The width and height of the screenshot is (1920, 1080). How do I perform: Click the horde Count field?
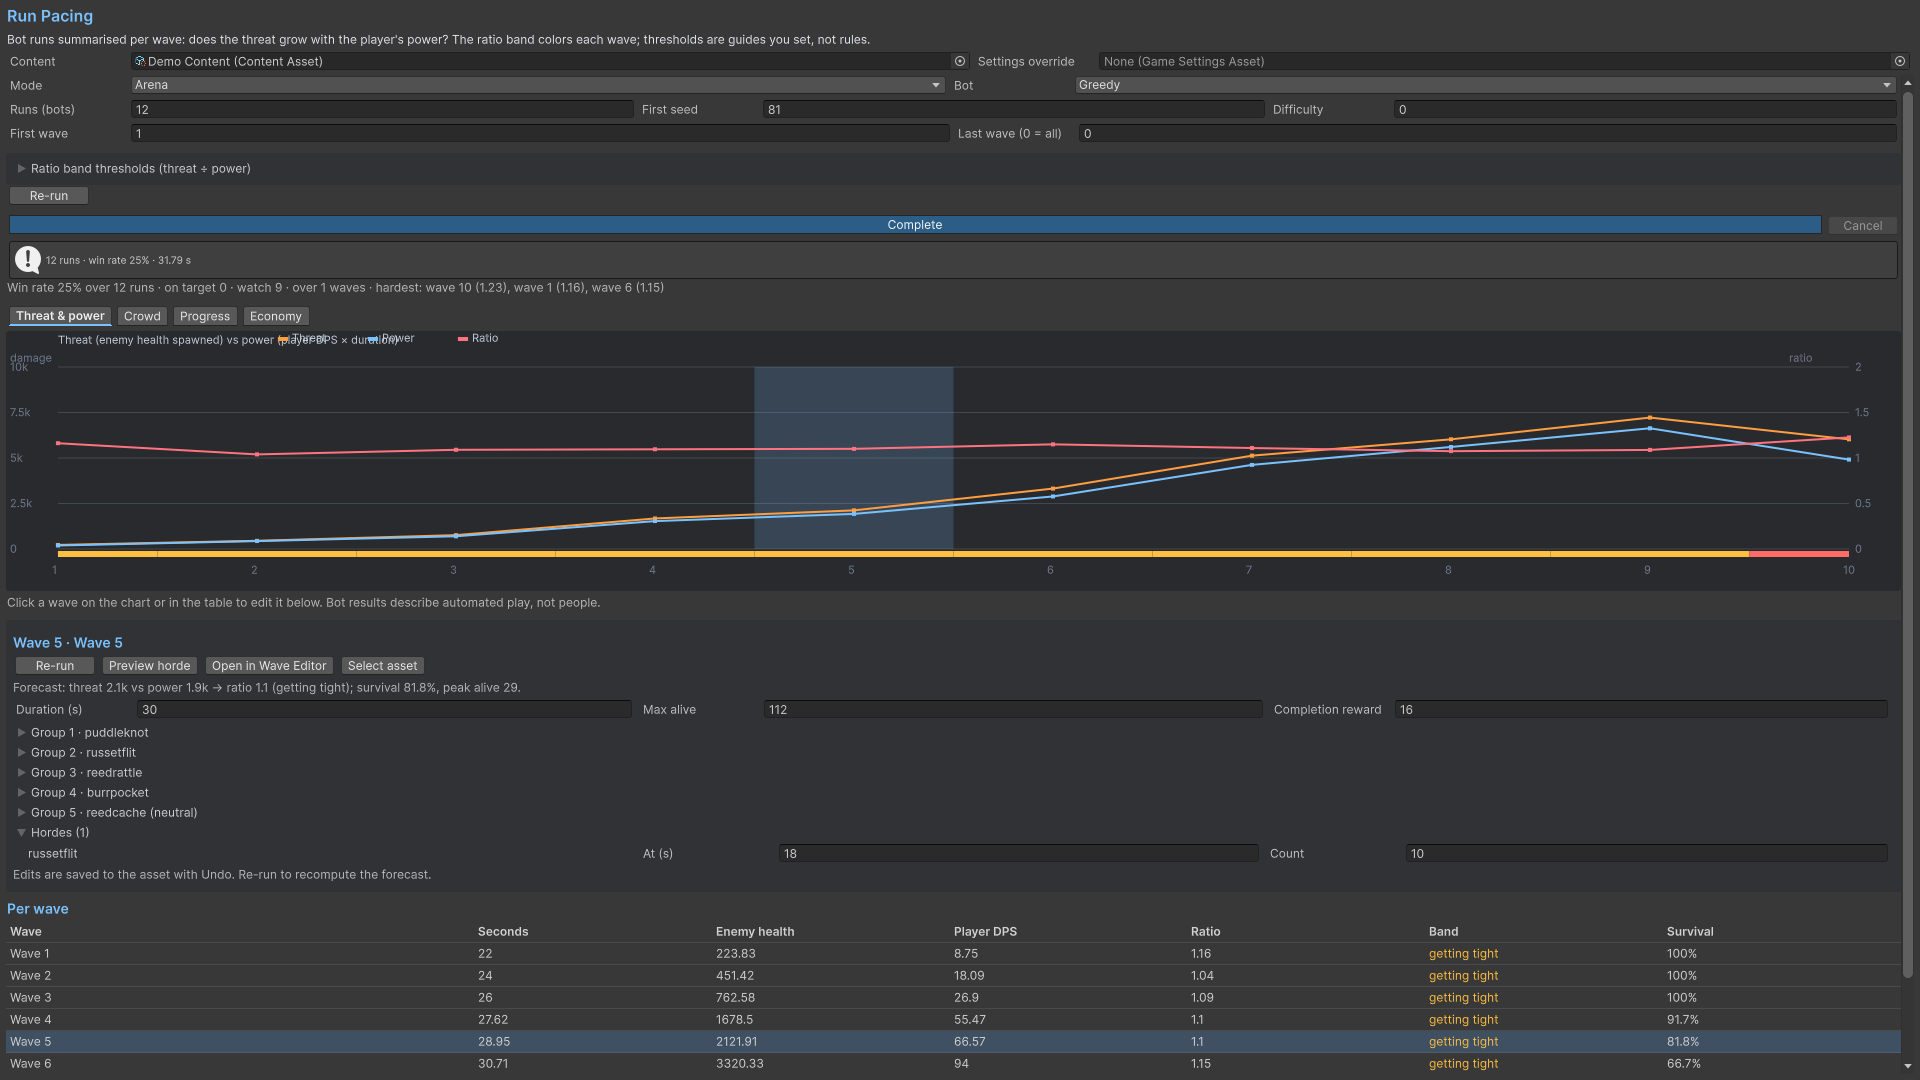pyautogui.click(x=1646, y=854)
